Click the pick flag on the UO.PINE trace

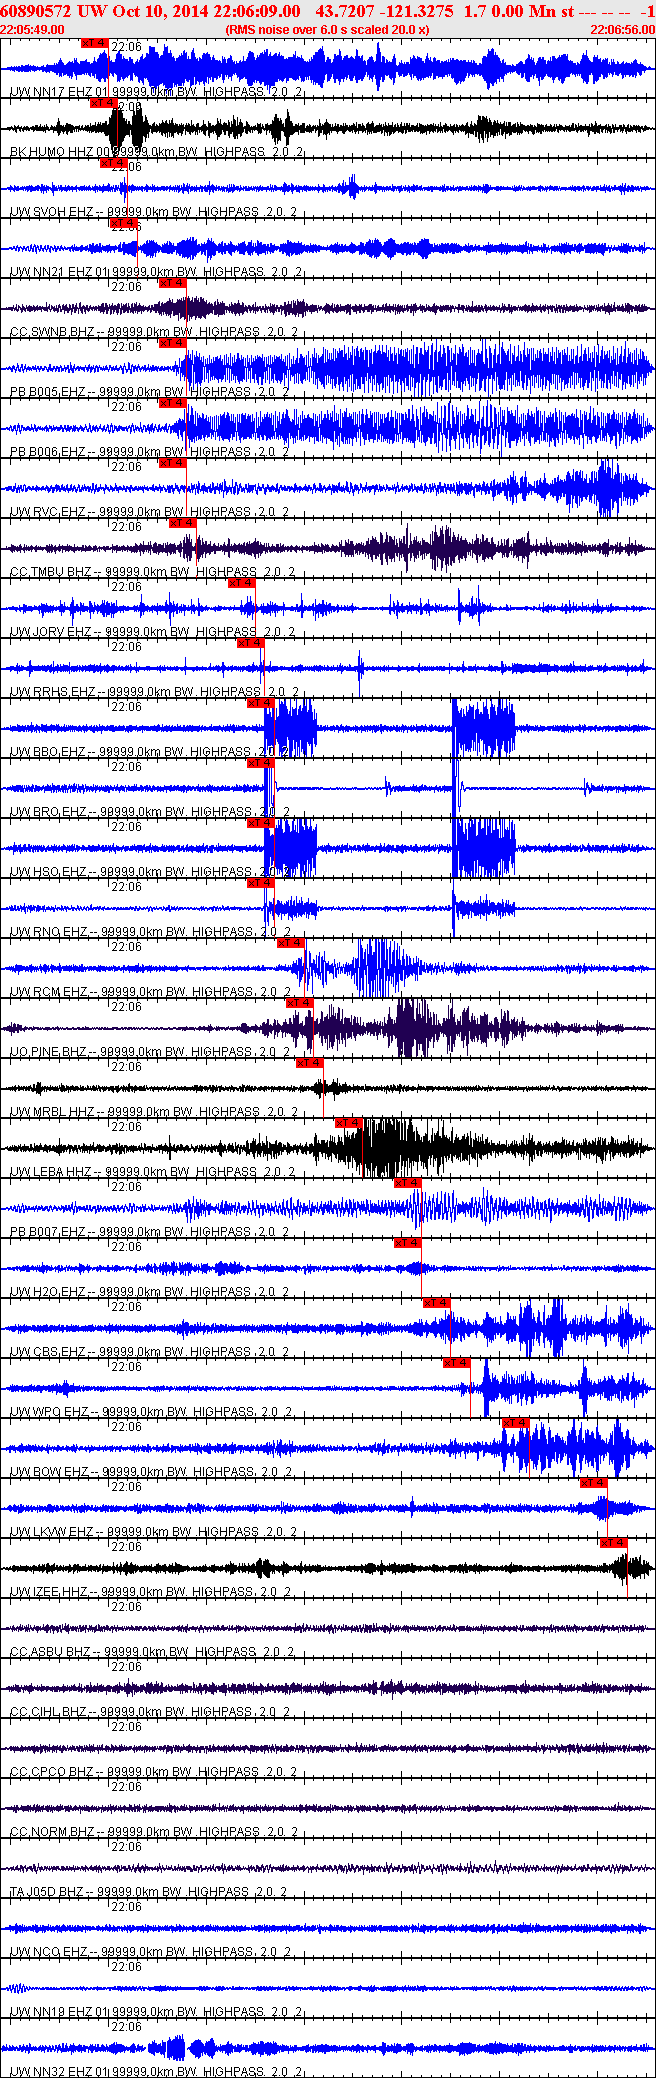pyautogui.click(x=300, y=1003)
